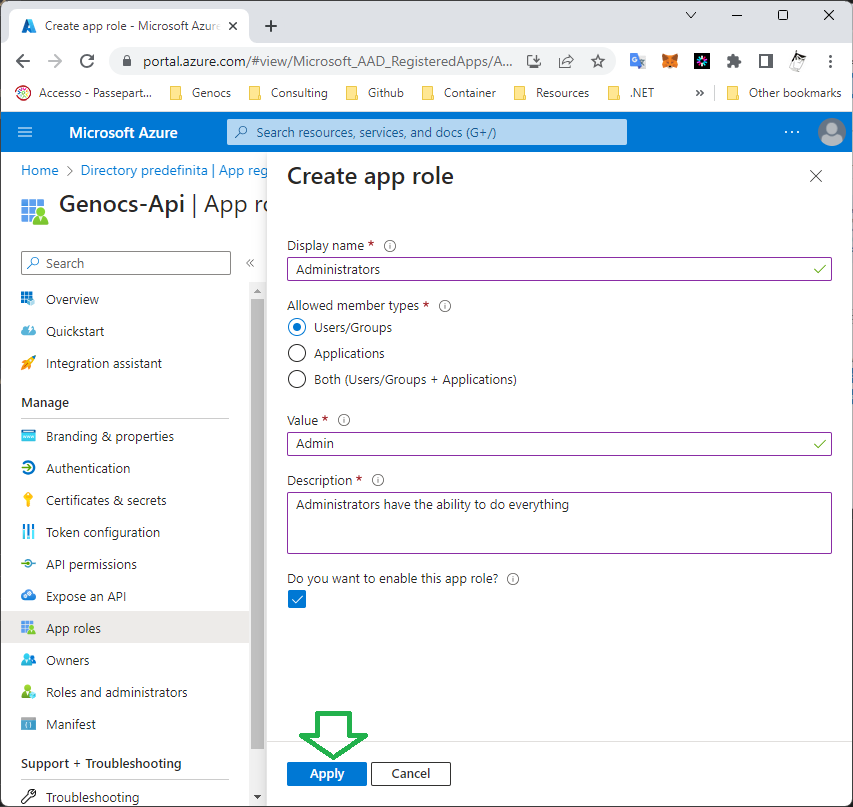Click the MetaMask fox extension icon
The image size is (853, 807).
670,61
